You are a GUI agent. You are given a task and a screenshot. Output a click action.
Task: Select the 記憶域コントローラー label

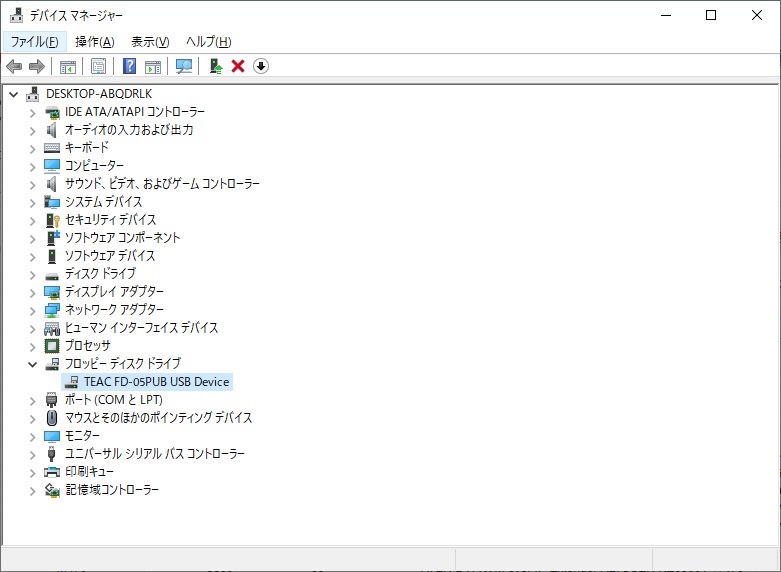[112, 490]
